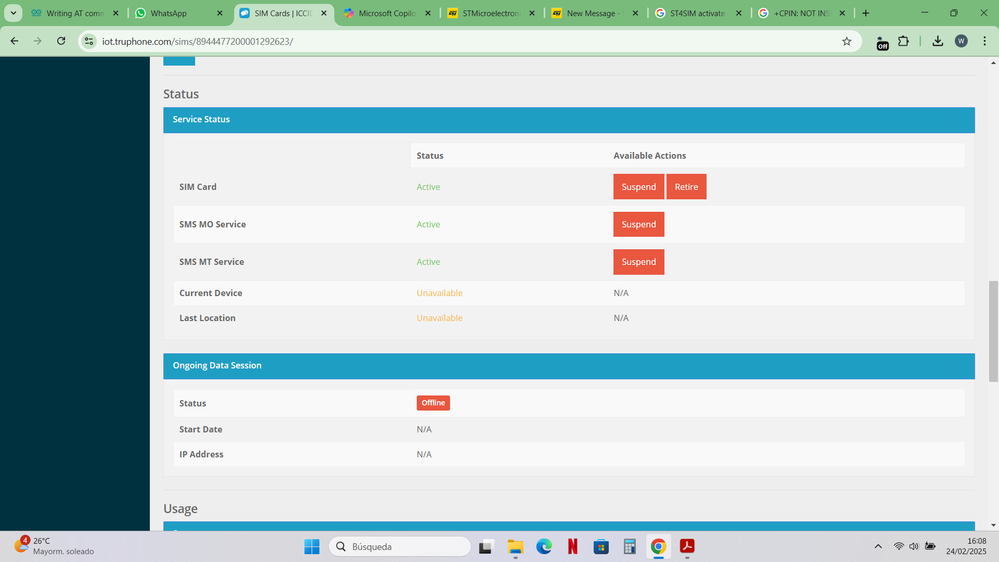Open File Explorer from the taskbar

[x=515, y=546]
